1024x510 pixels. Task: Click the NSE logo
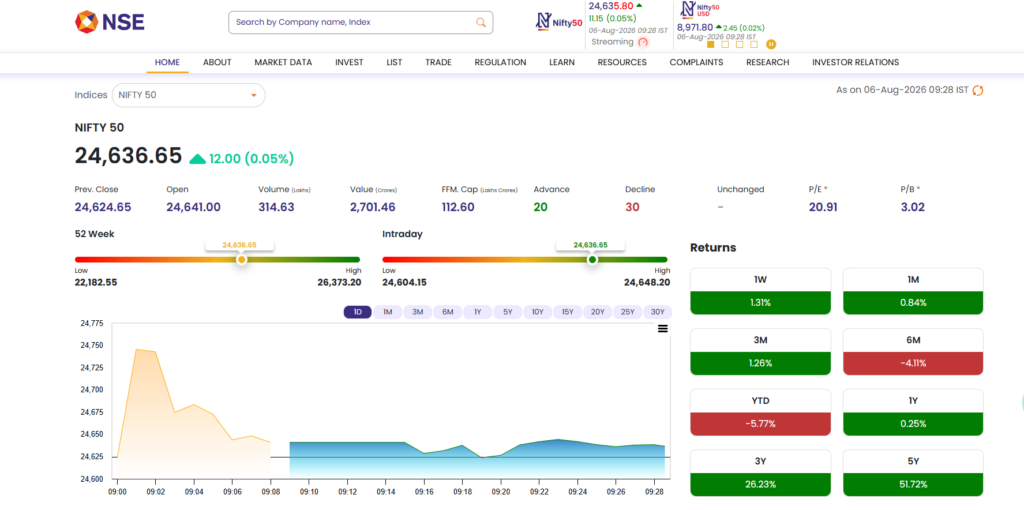pyautogui.click(x=110, y=22)
